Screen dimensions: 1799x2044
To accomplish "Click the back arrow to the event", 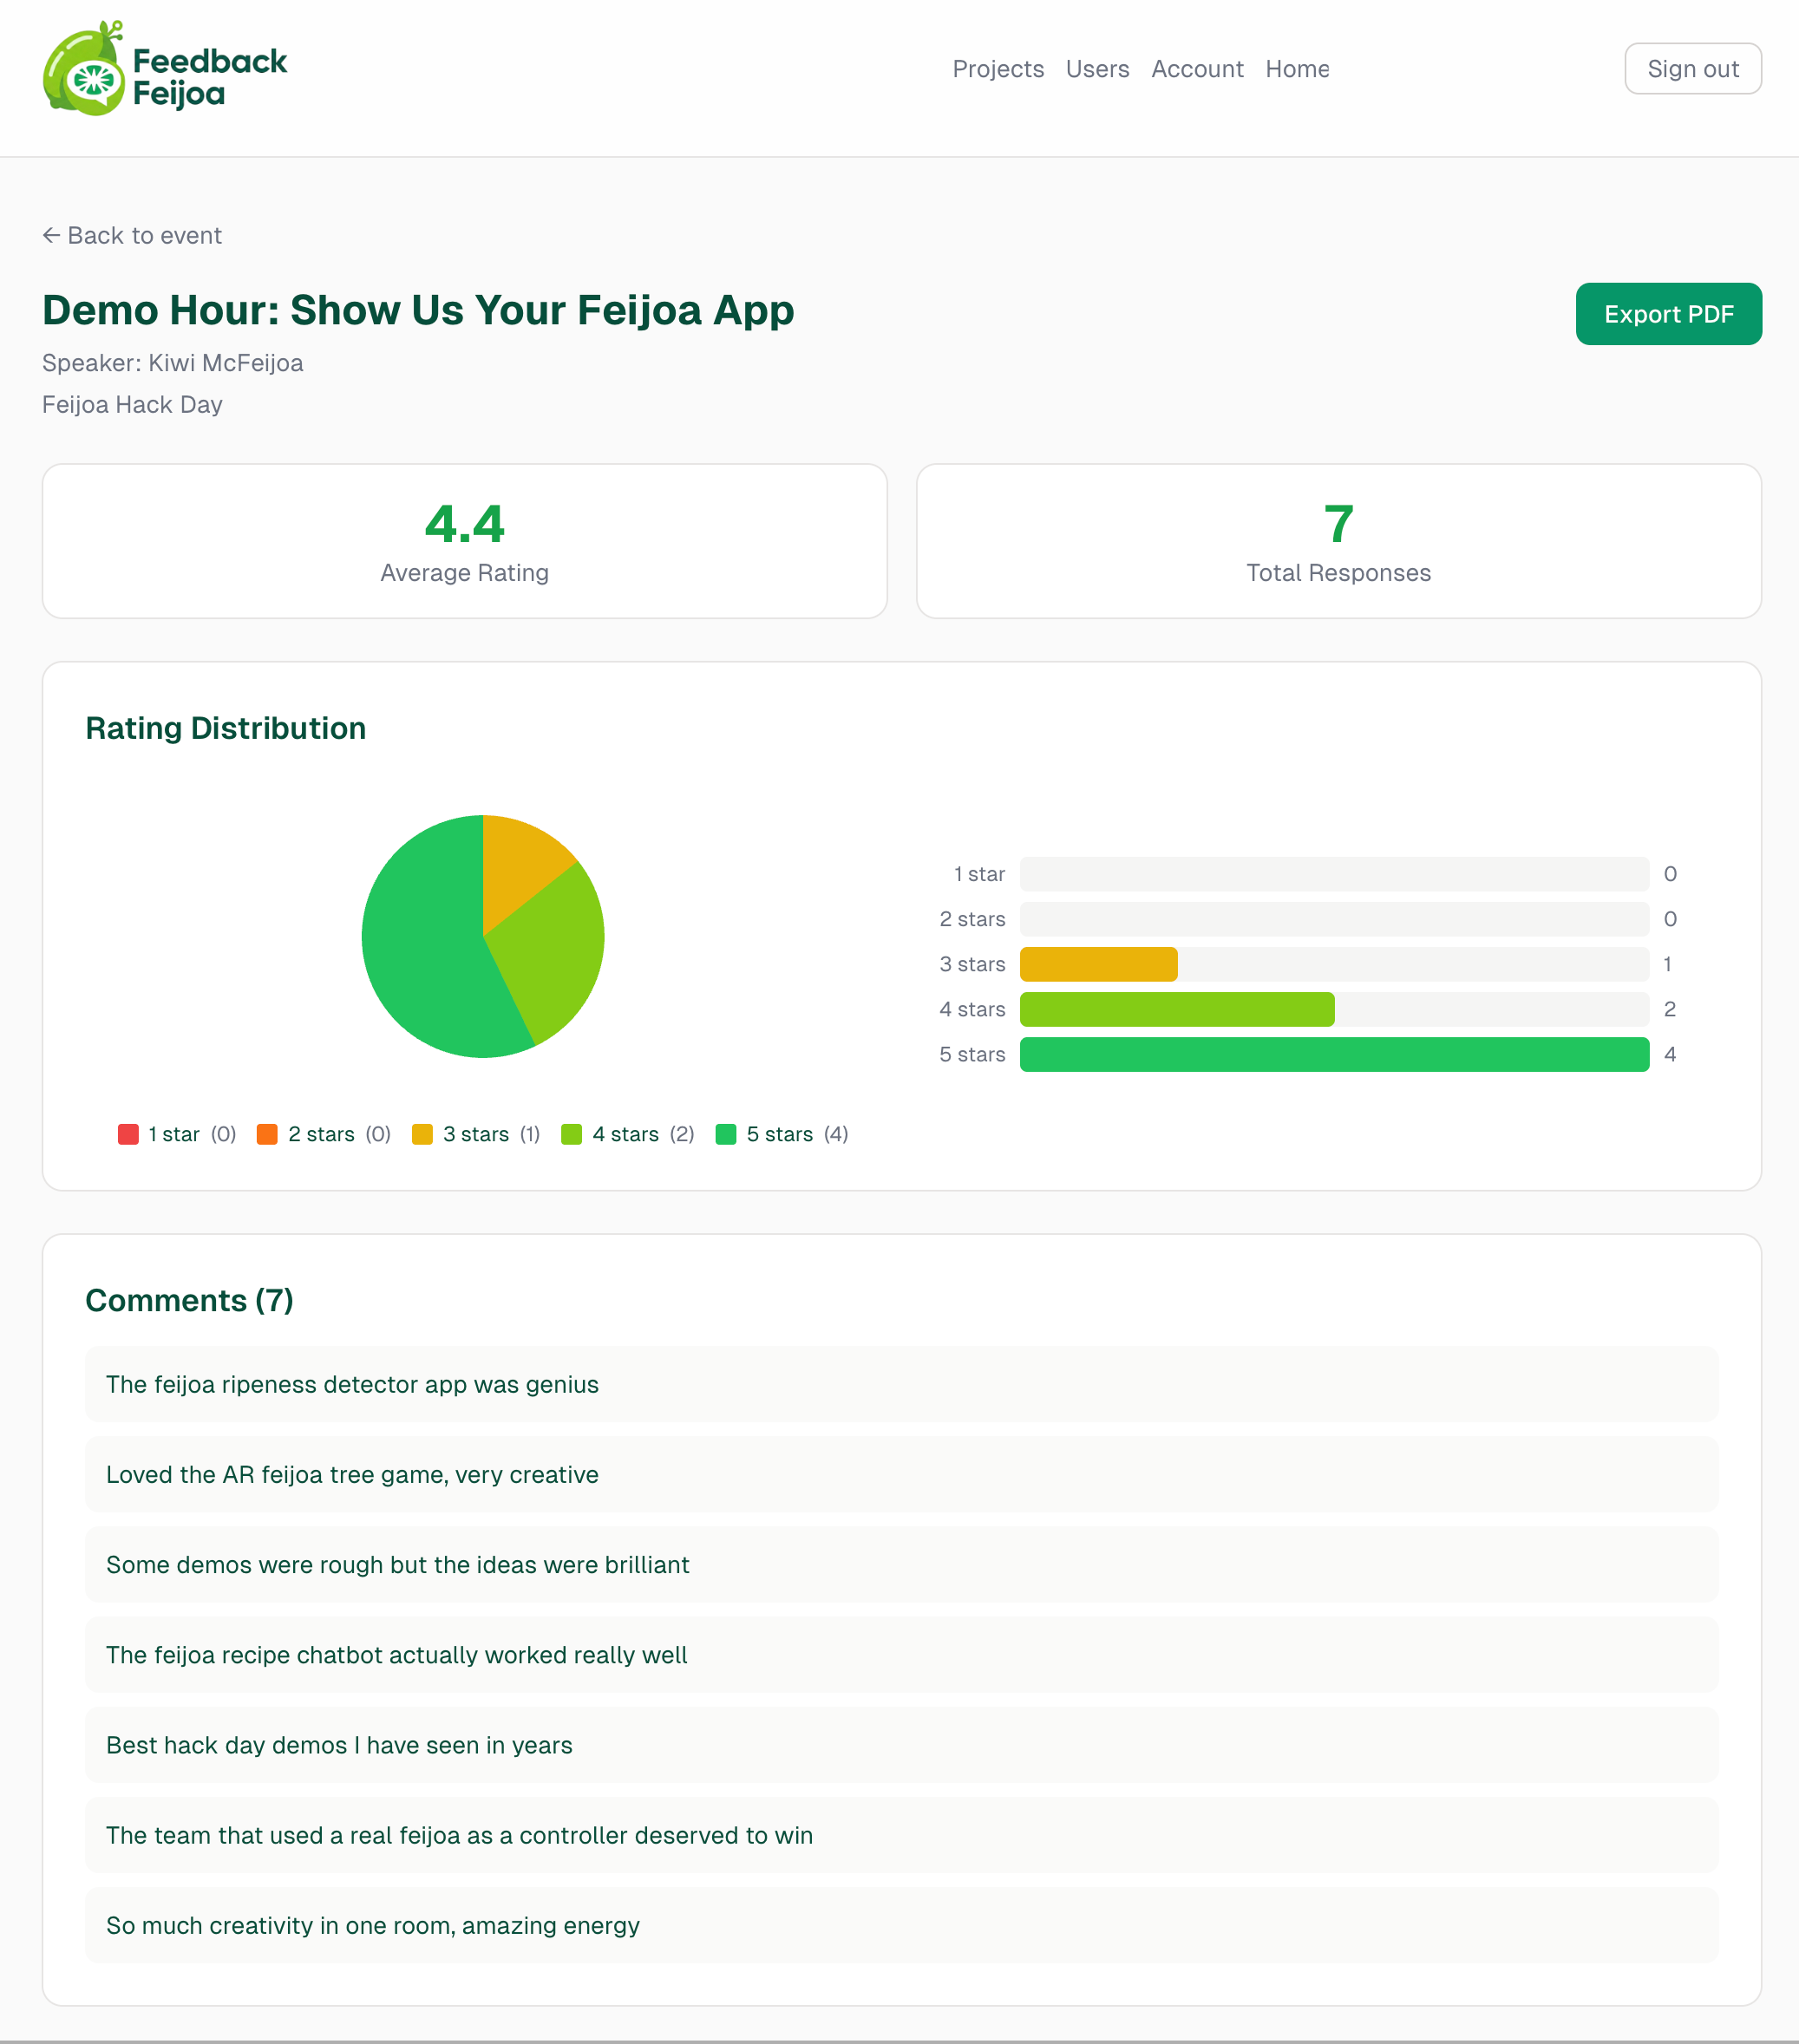I will click(51, 235).
